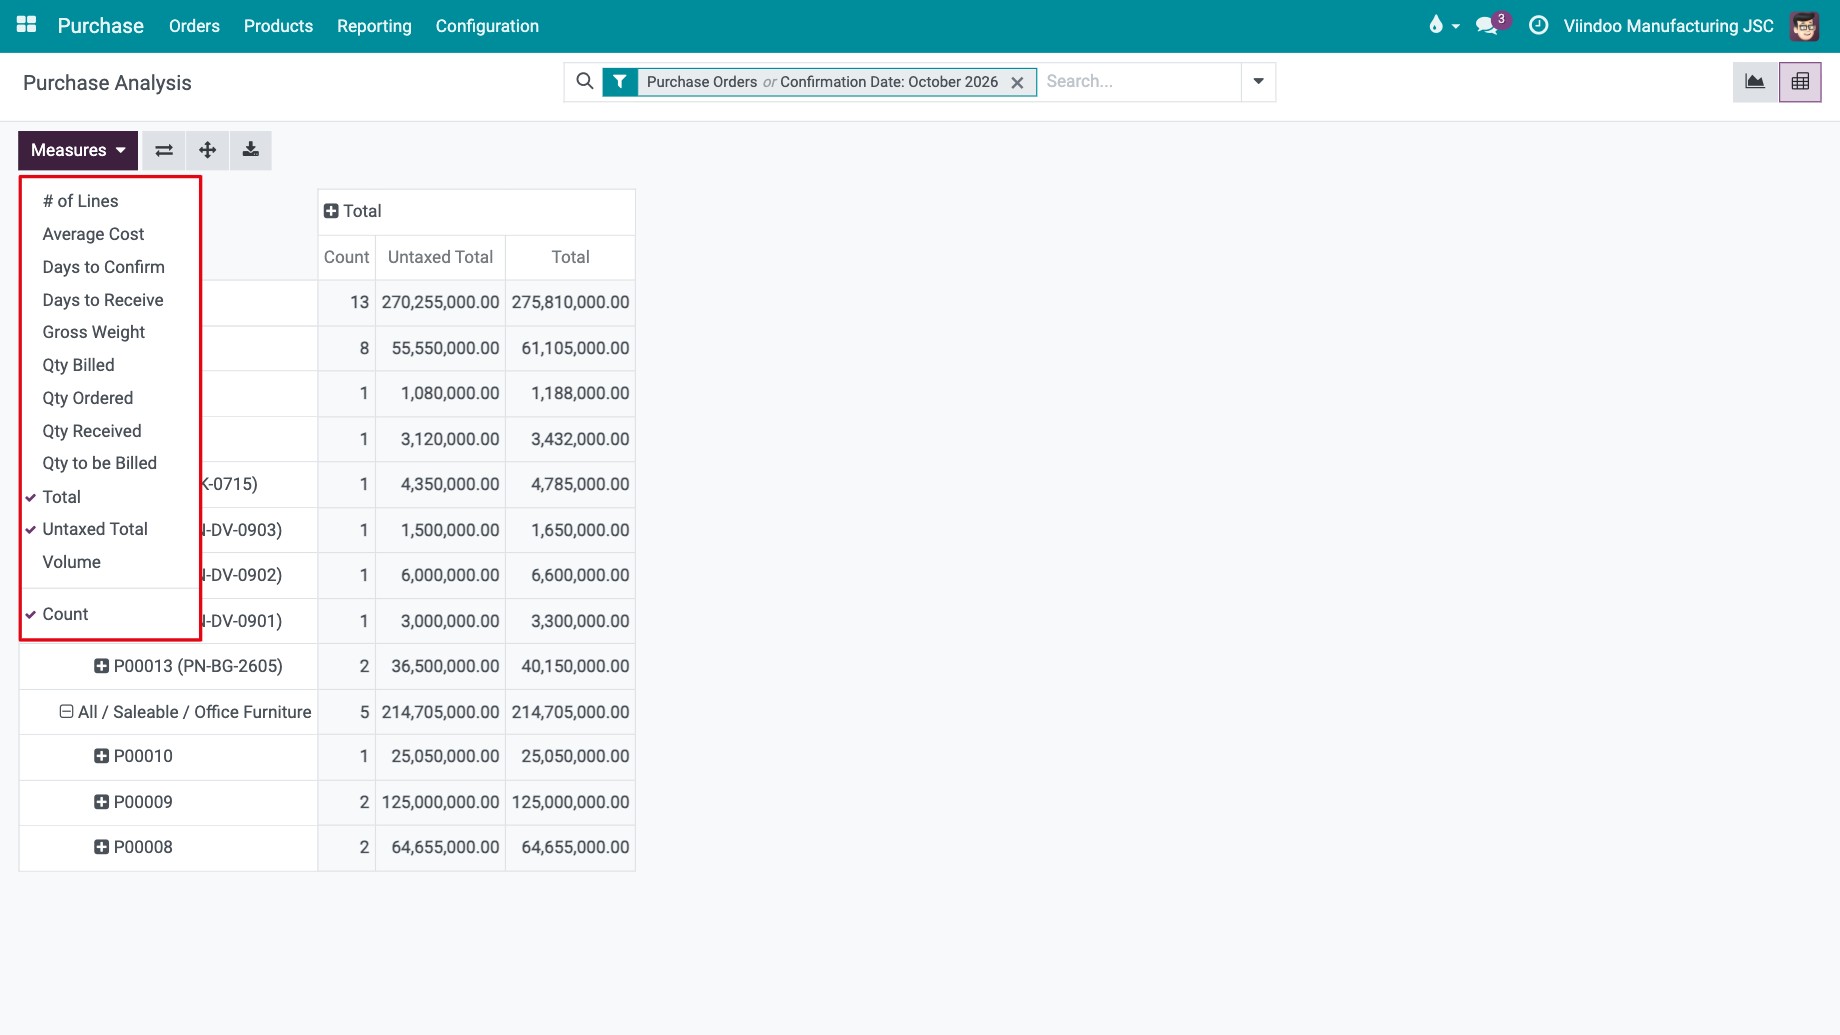This screenshot has width=1840, height=1035.
Task: Sort by the Count column header
Action: [x=346, y=257]
